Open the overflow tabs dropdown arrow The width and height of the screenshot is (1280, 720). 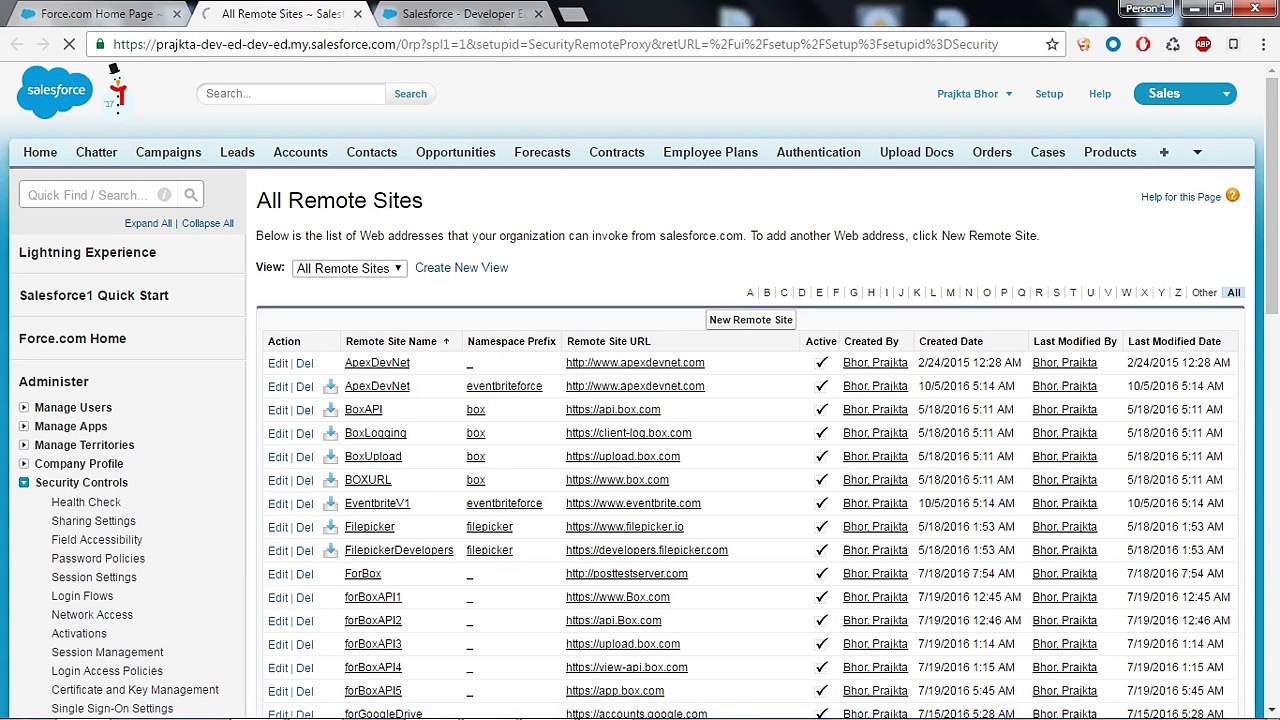[x=1197, y=152]
